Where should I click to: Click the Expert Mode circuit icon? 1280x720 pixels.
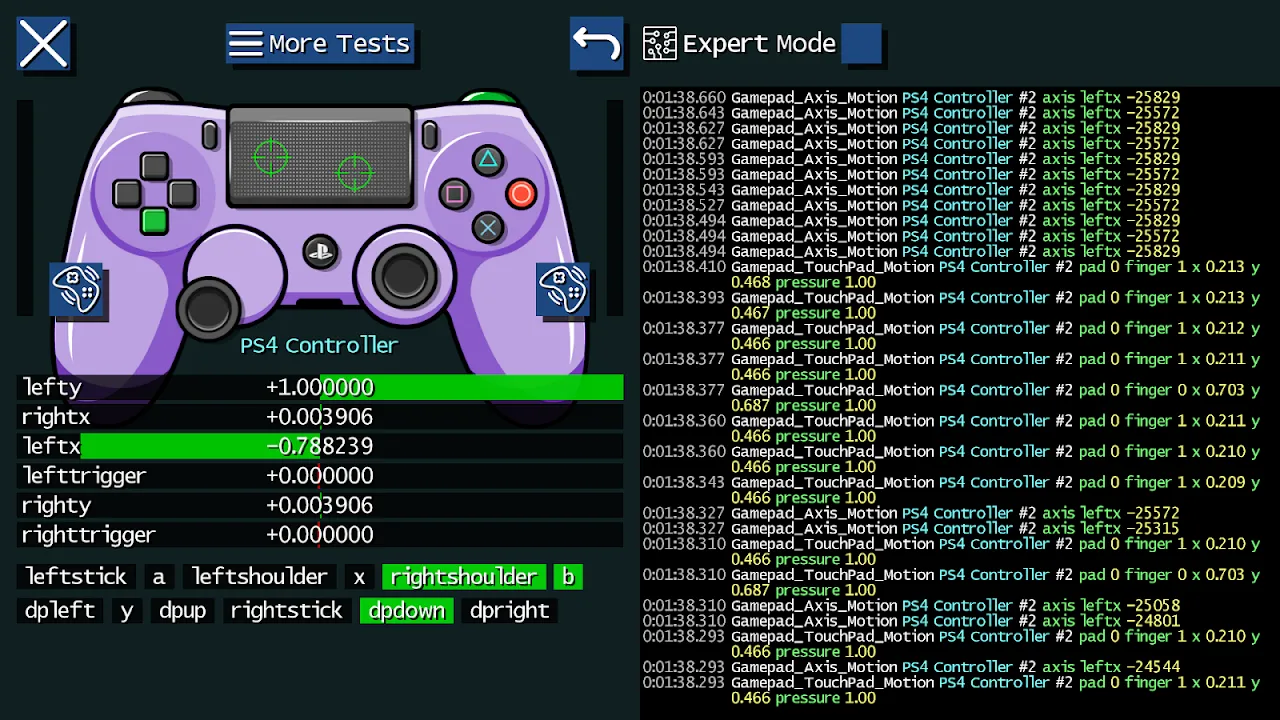(x=660, y=44)
